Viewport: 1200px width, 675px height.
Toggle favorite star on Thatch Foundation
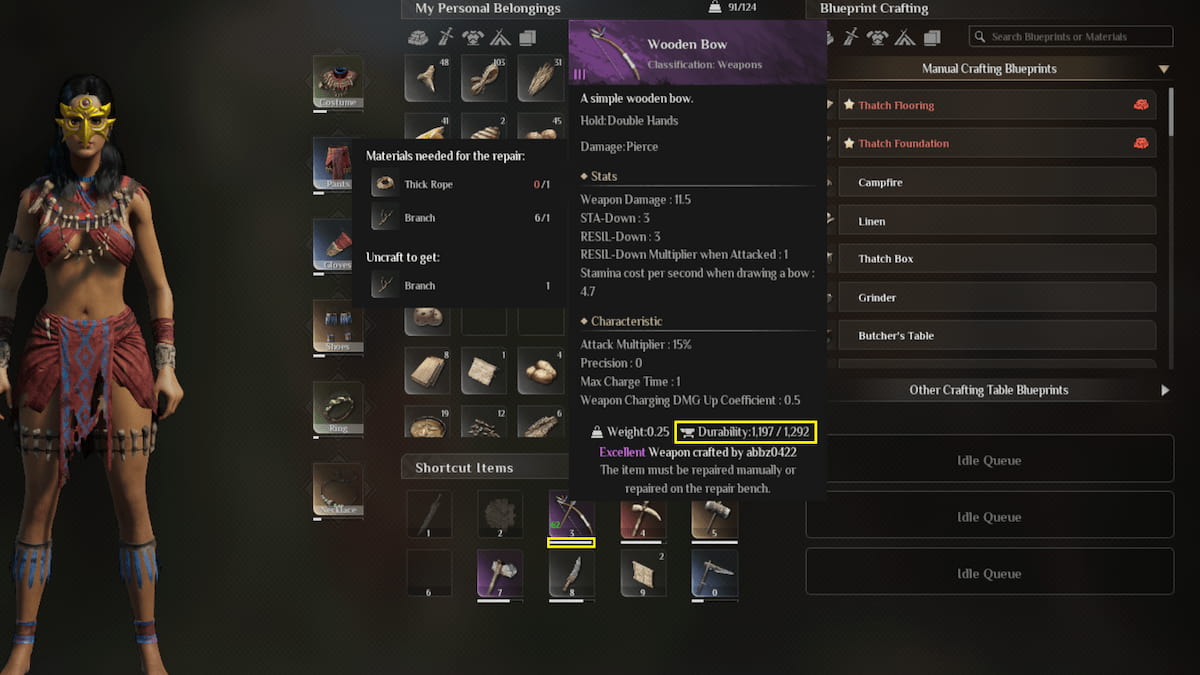click(x=849, y=143)
